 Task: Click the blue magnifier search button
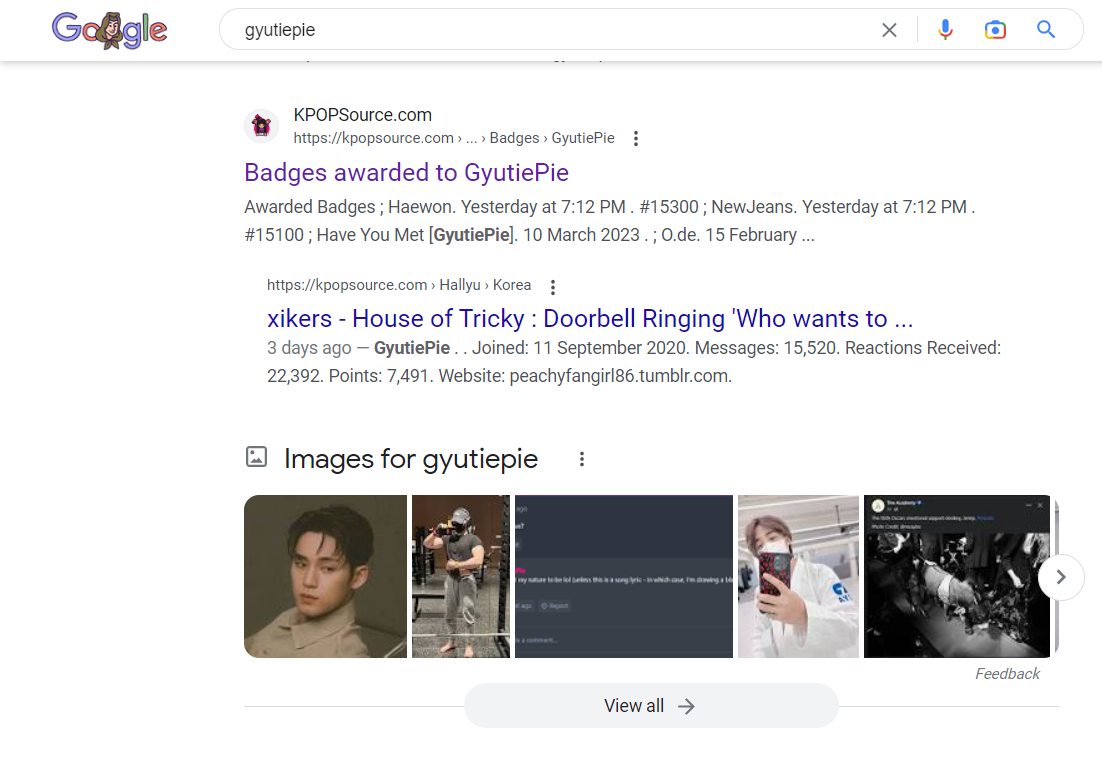[x=1046, y=30]
